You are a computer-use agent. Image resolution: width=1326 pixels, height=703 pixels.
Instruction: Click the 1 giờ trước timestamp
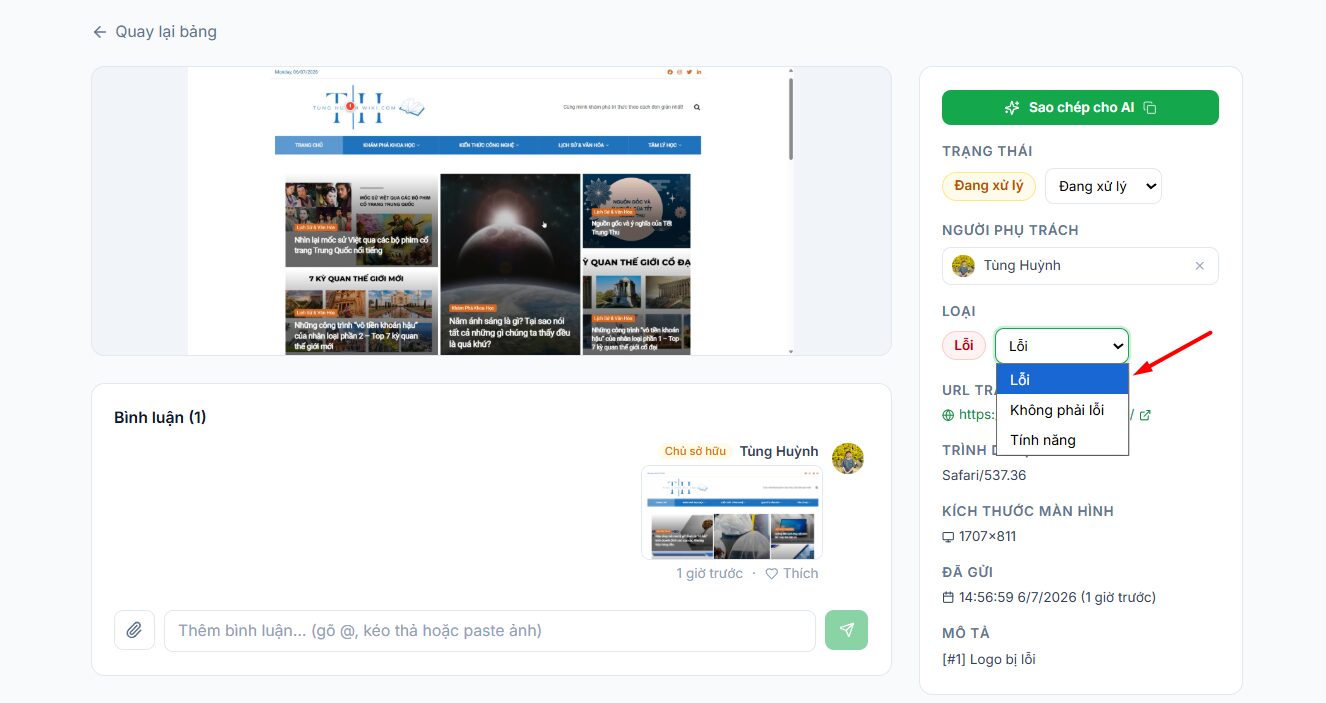pyautogui.click(x=710, y=573)
